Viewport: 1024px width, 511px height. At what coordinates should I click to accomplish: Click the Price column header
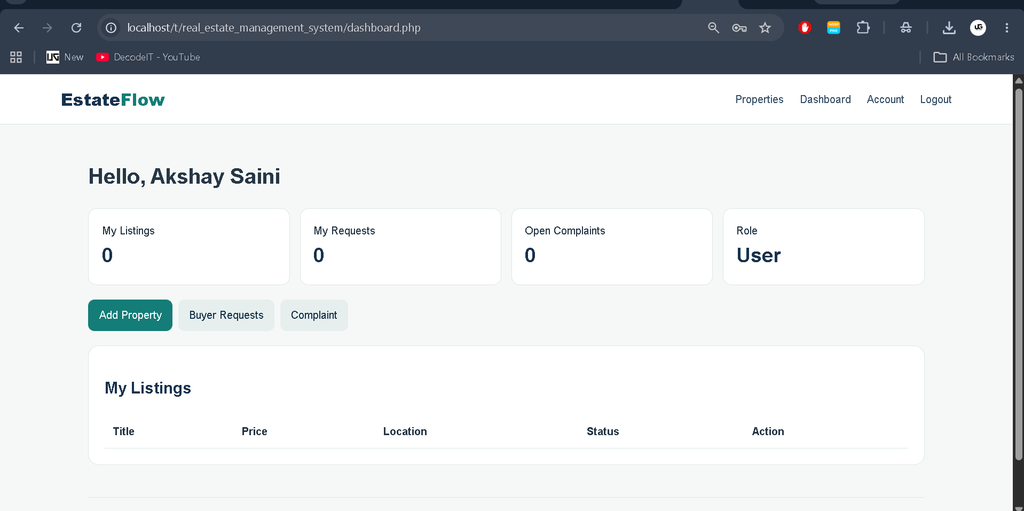[254, 431]
